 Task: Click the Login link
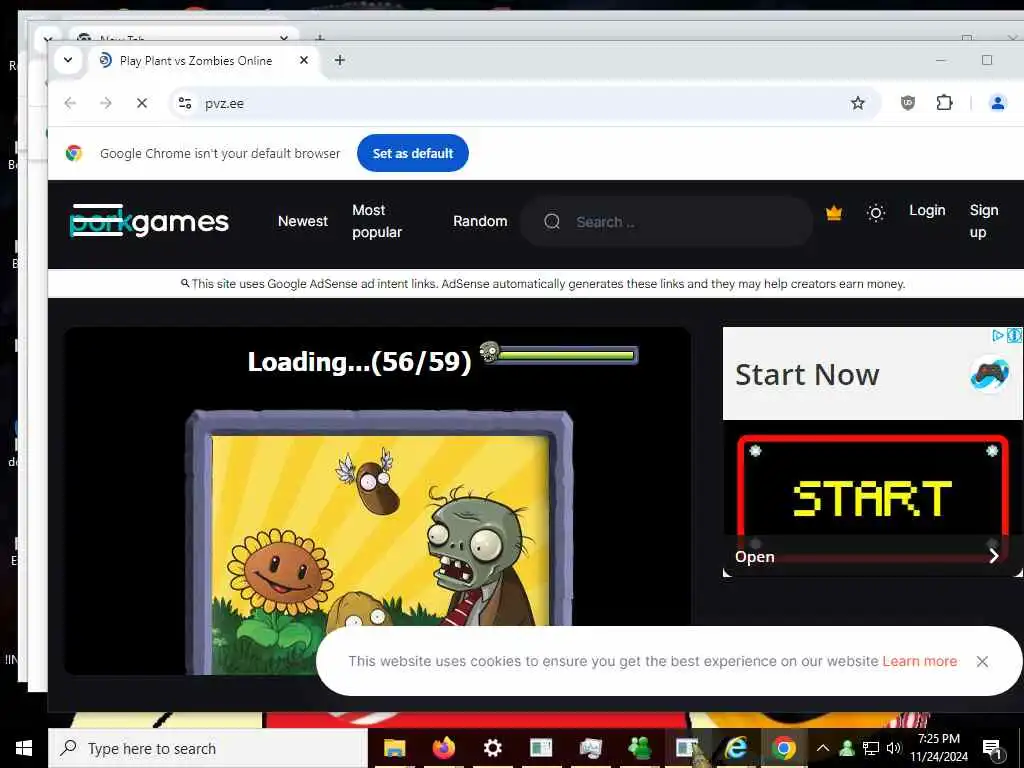(927, 210)
